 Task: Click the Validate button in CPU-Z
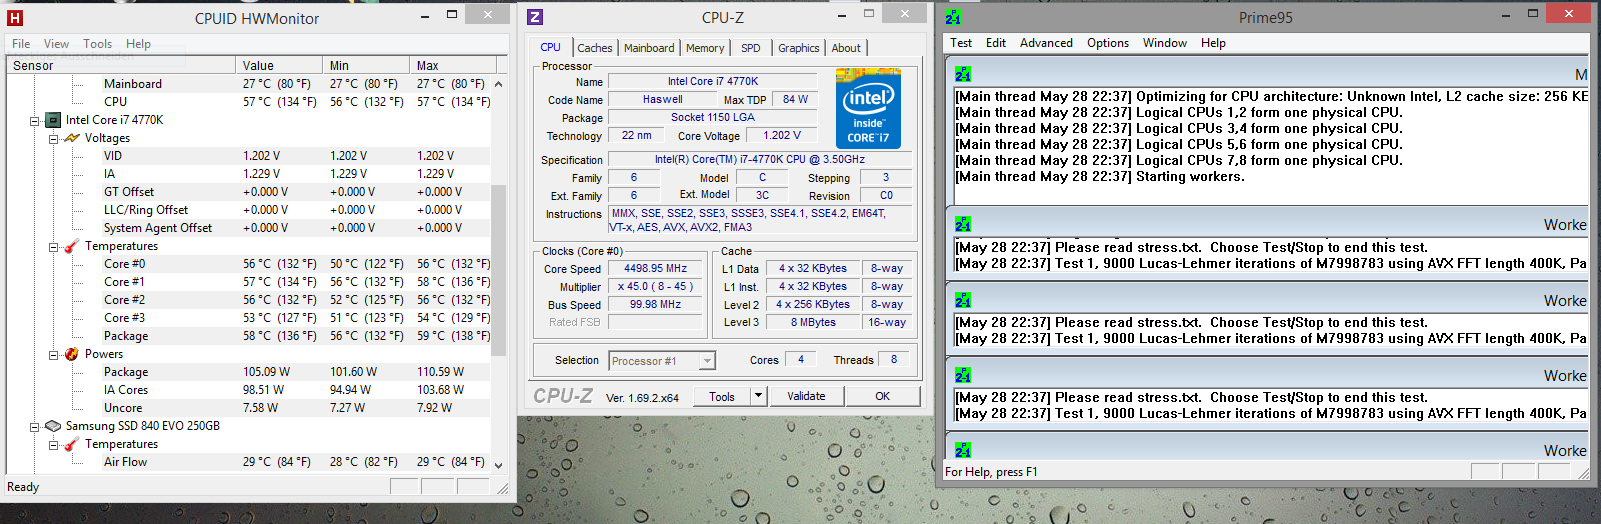[x=806, y=396]
